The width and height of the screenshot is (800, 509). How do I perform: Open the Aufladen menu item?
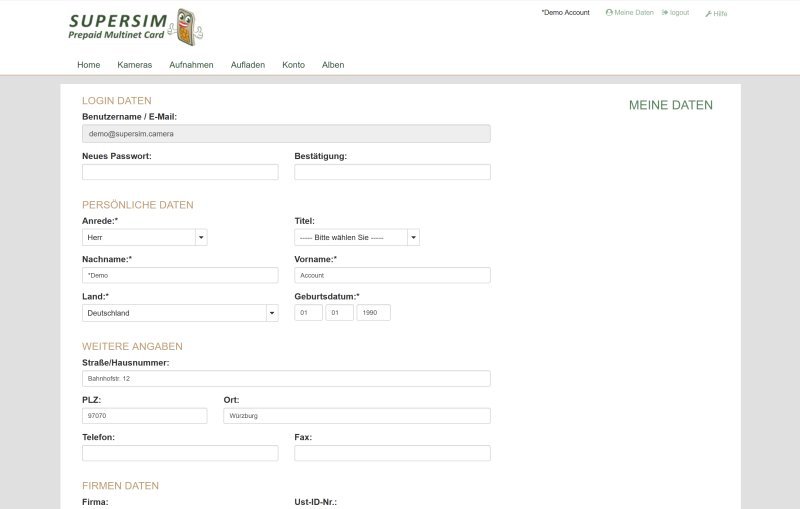(x=248, y=65)
